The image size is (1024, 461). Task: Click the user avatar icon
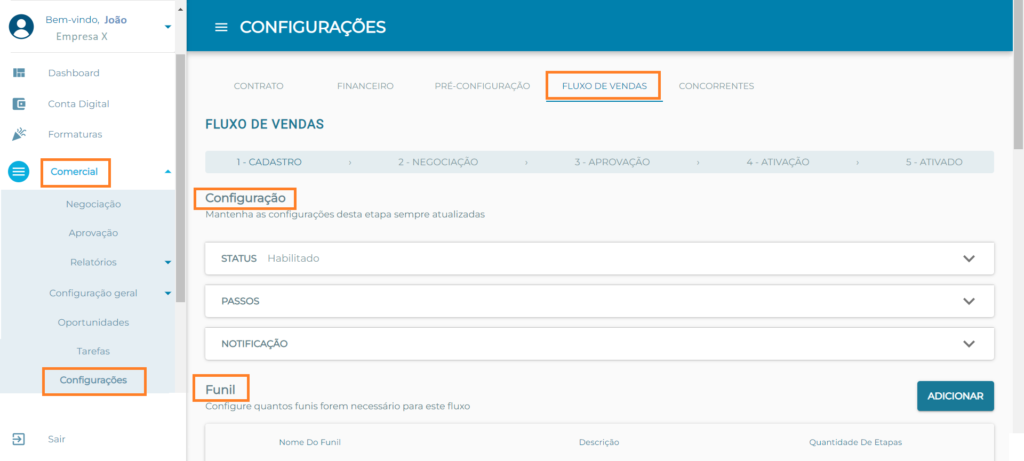21,27
